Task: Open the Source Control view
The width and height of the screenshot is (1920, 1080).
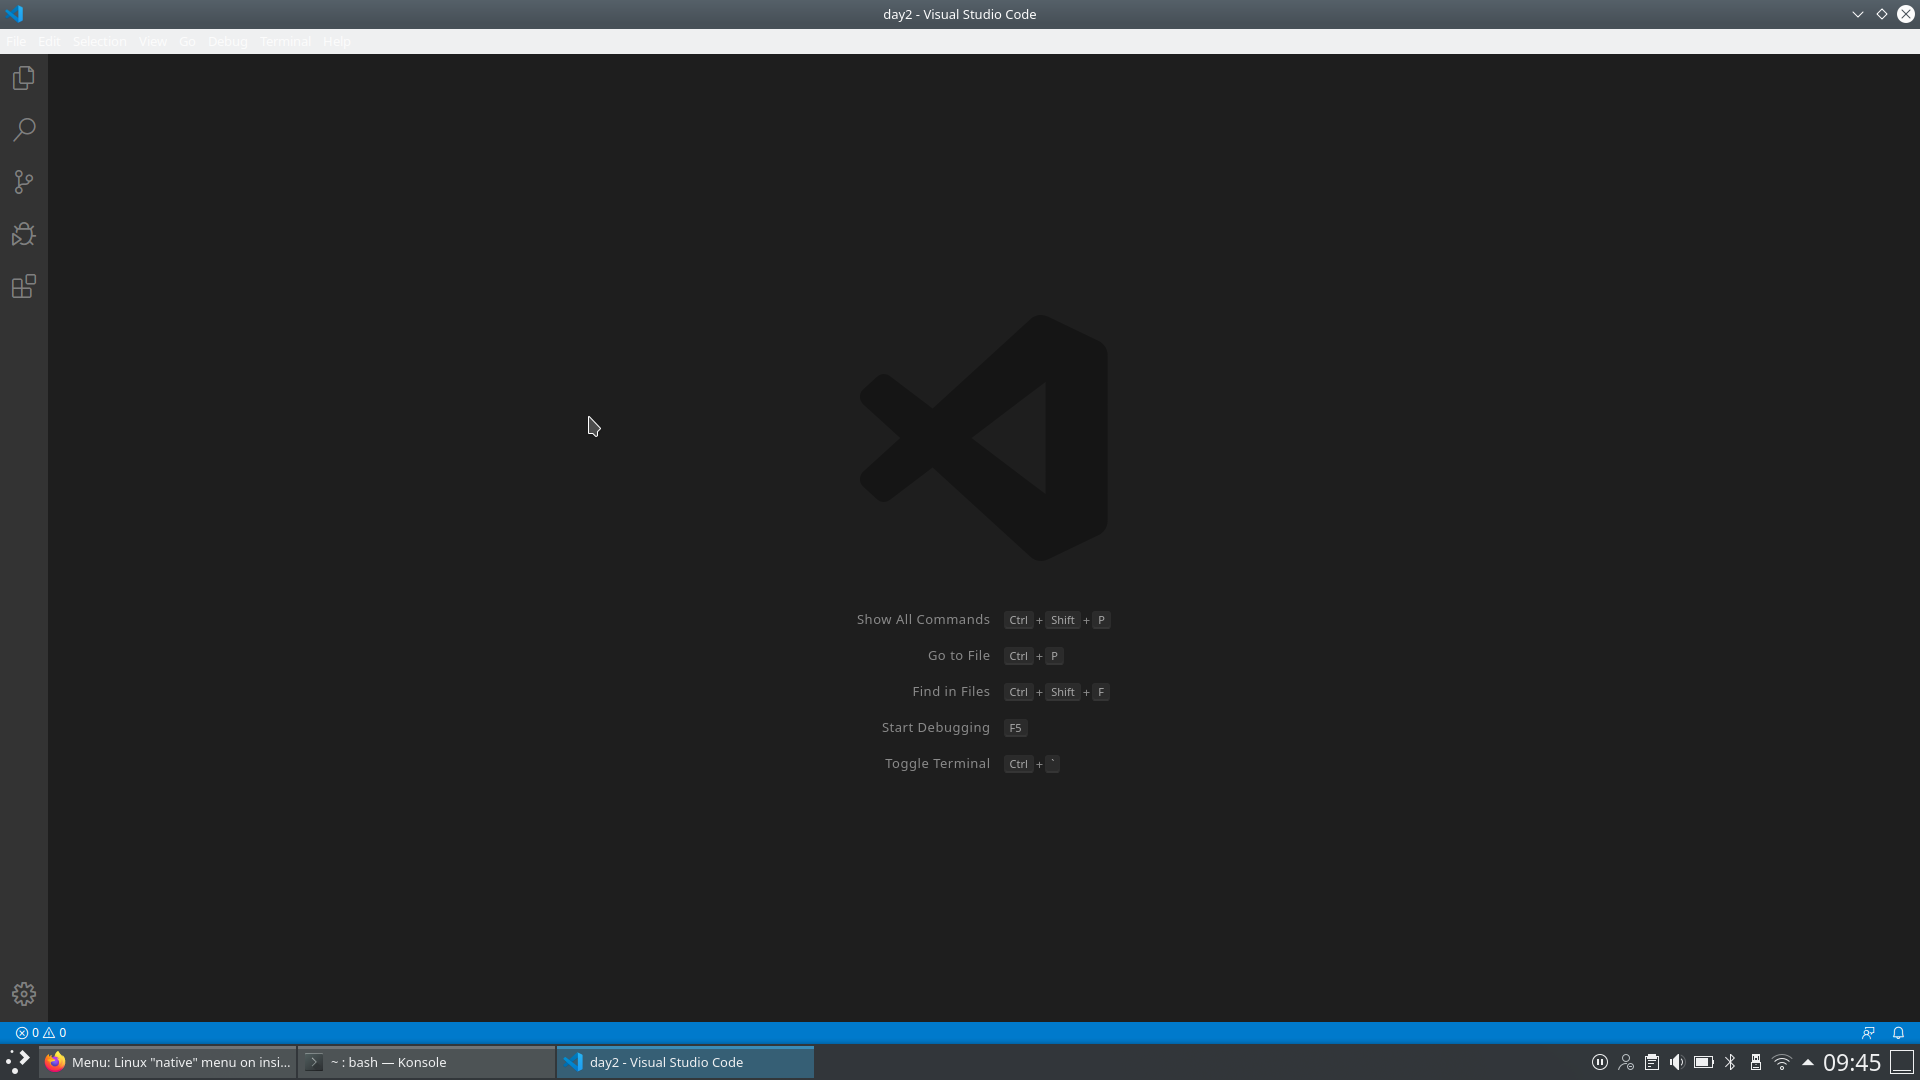Action: (x=24, y=182)
